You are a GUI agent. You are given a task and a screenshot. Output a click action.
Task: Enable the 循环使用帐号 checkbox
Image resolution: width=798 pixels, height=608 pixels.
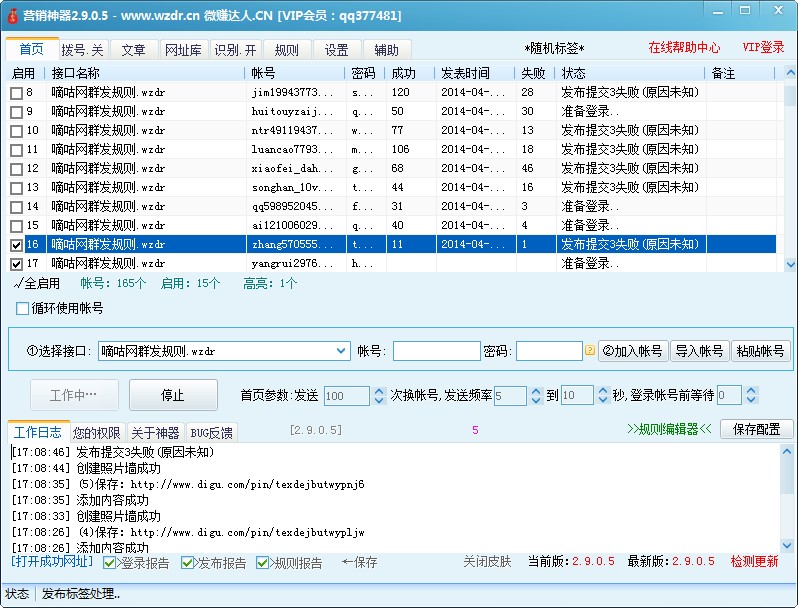(x=23, y=309)
